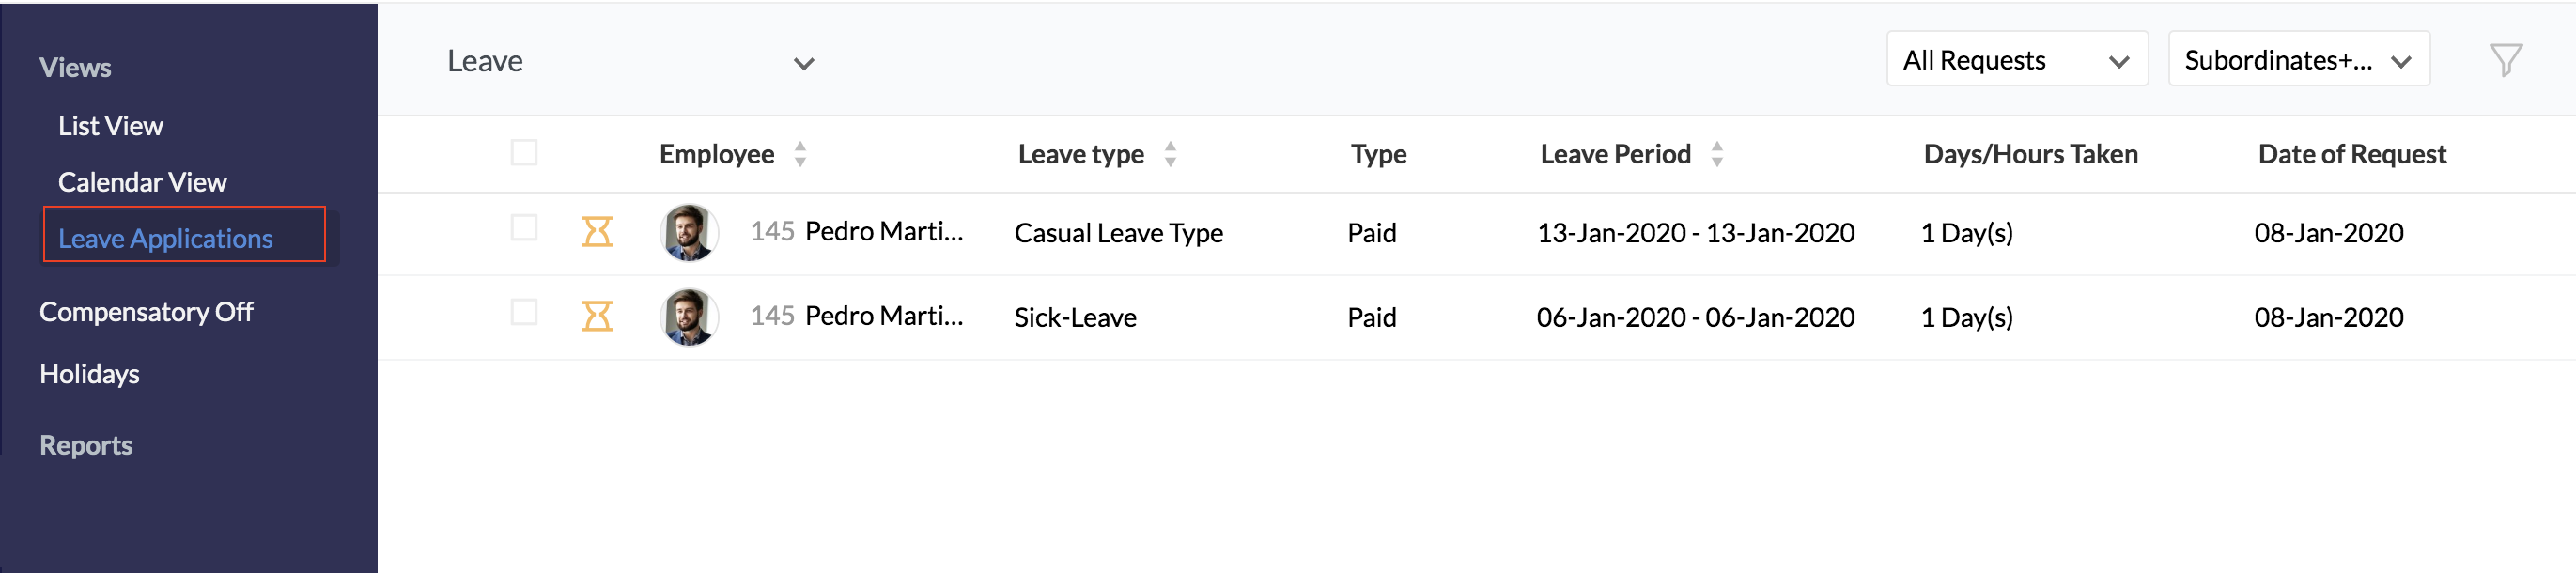The width and height of the screenshot is (2576, 573).
Task: Open the Holidays section
Action: (x=89, y=374)
